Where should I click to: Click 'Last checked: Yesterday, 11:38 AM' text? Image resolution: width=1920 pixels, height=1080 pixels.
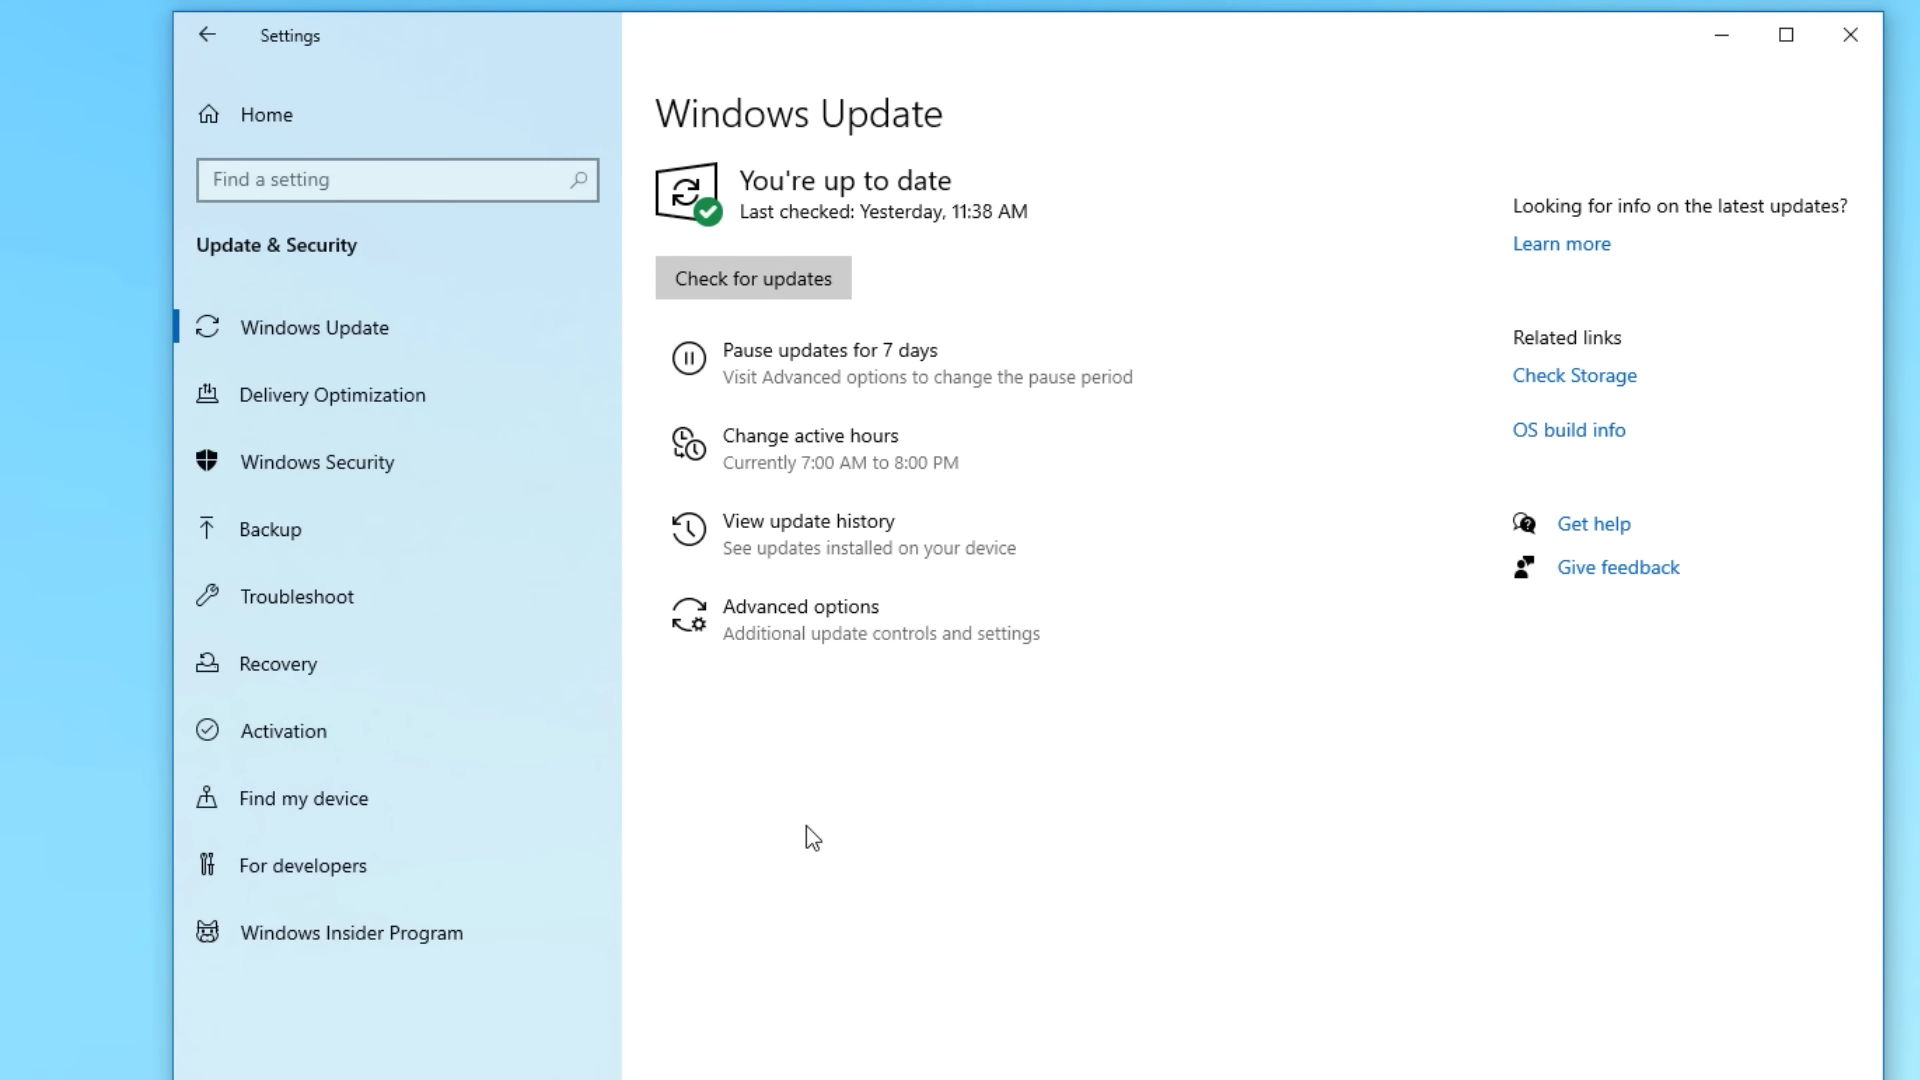[883, 212]
